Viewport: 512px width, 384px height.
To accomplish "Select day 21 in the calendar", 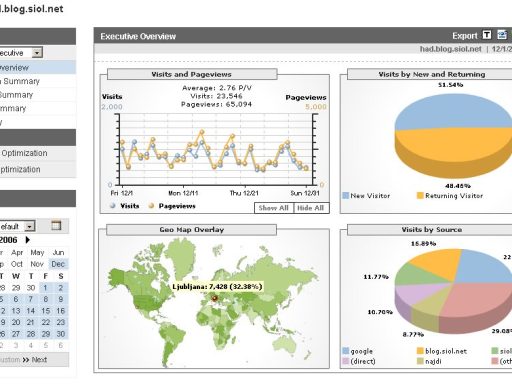I will [30, 322].
